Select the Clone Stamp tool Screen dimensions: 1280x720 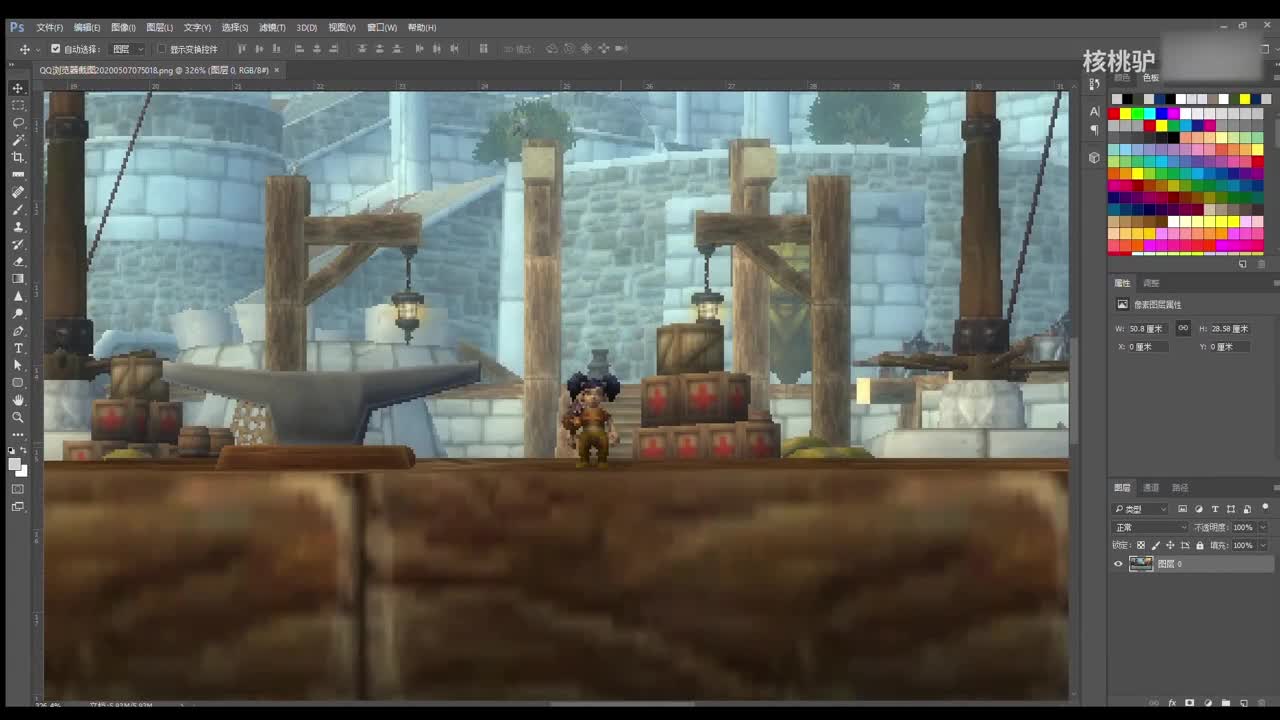click(18, 227)
